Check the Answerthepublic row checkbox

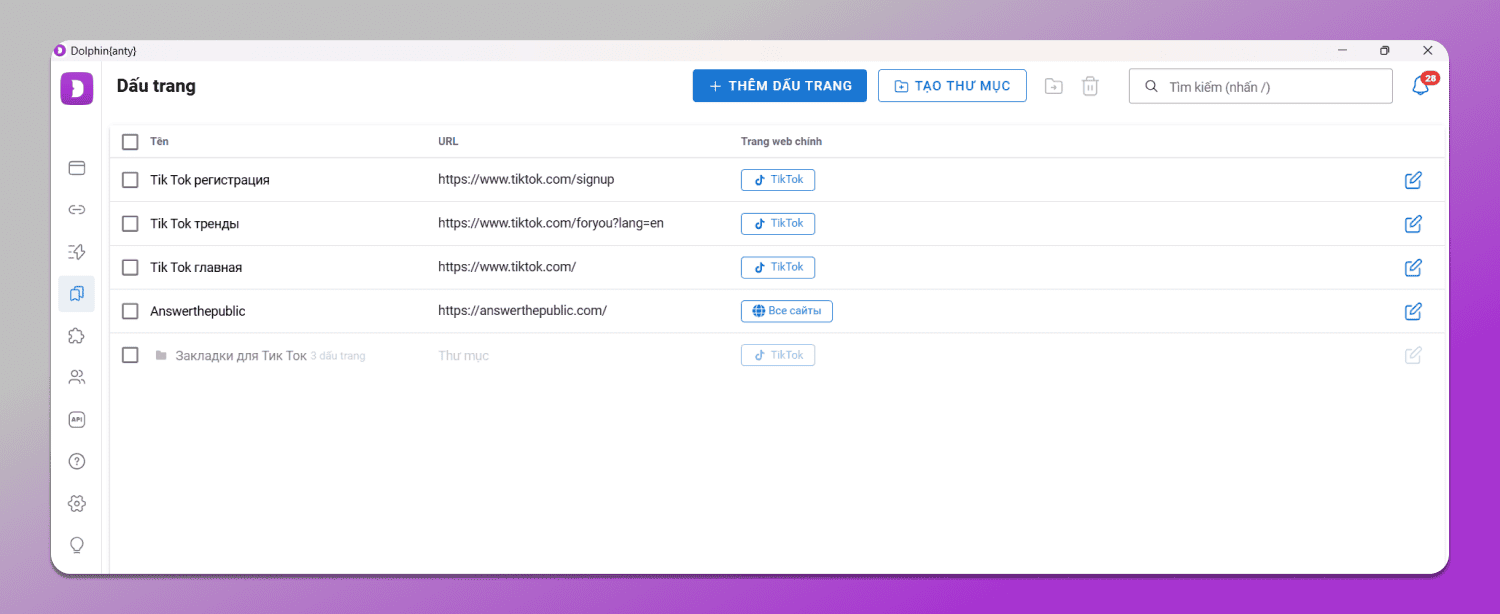click(x=130, y=311)
